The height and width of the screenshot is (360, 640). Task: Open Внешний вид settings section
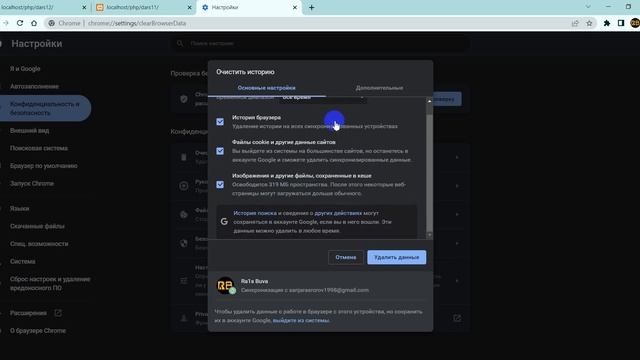pos(29,131)
